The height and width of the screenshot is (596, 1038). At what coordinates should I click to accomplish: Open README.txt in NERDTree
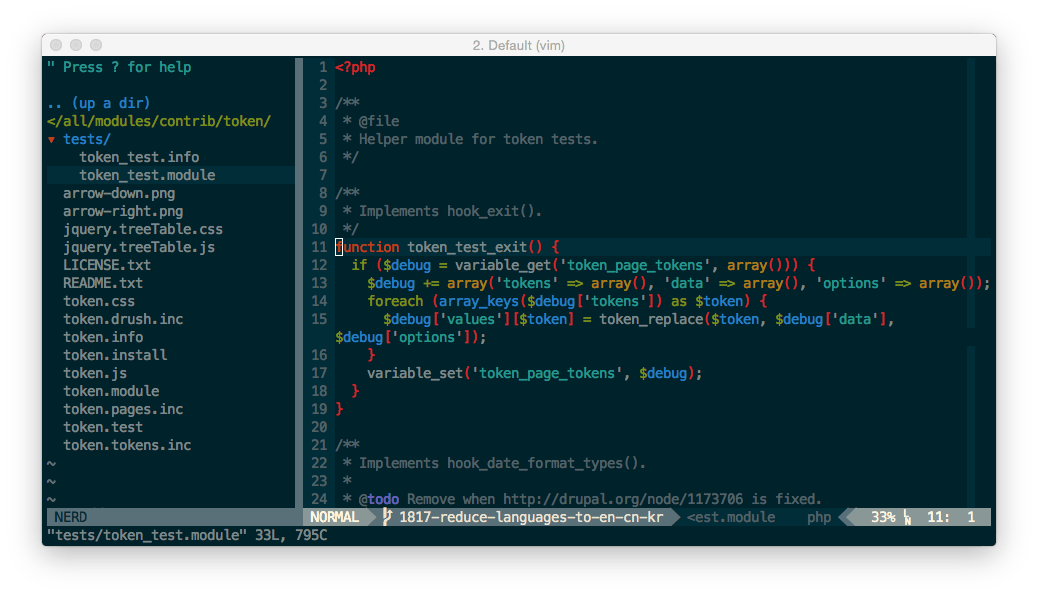point(103,283)
